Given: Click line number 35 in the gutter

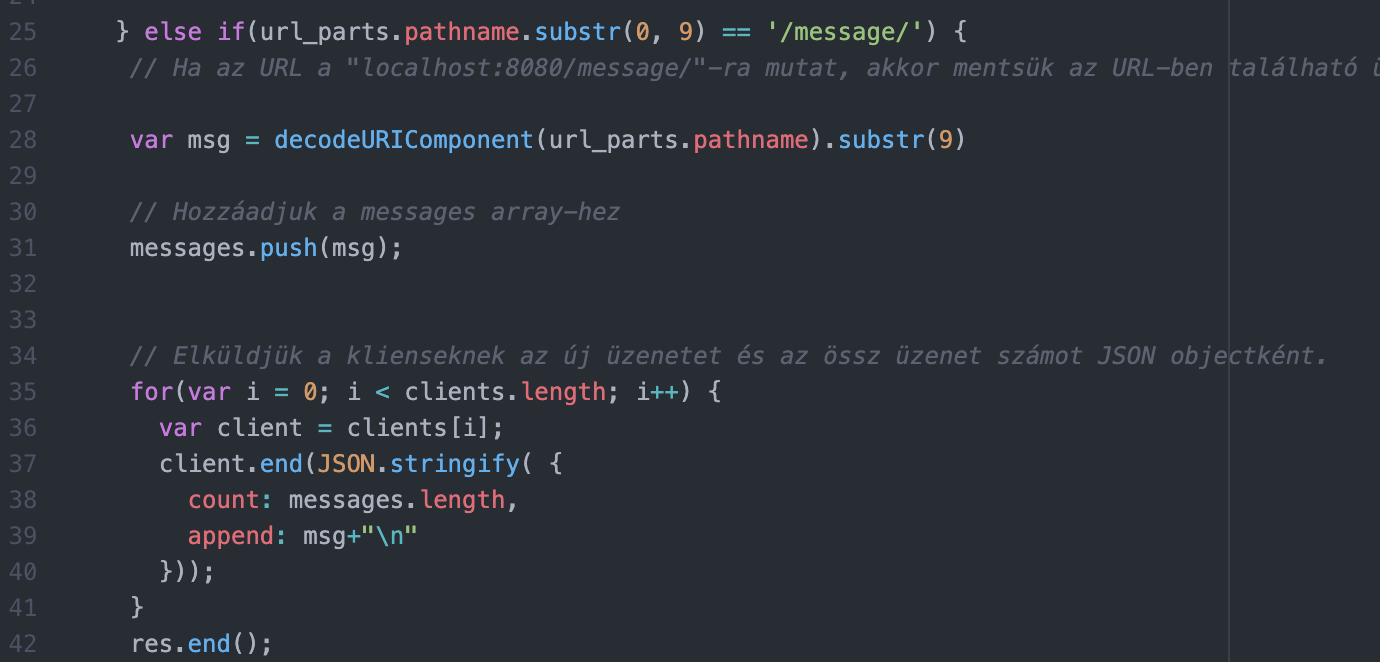Looking at the screenshot, I should (x=22, y=392).
